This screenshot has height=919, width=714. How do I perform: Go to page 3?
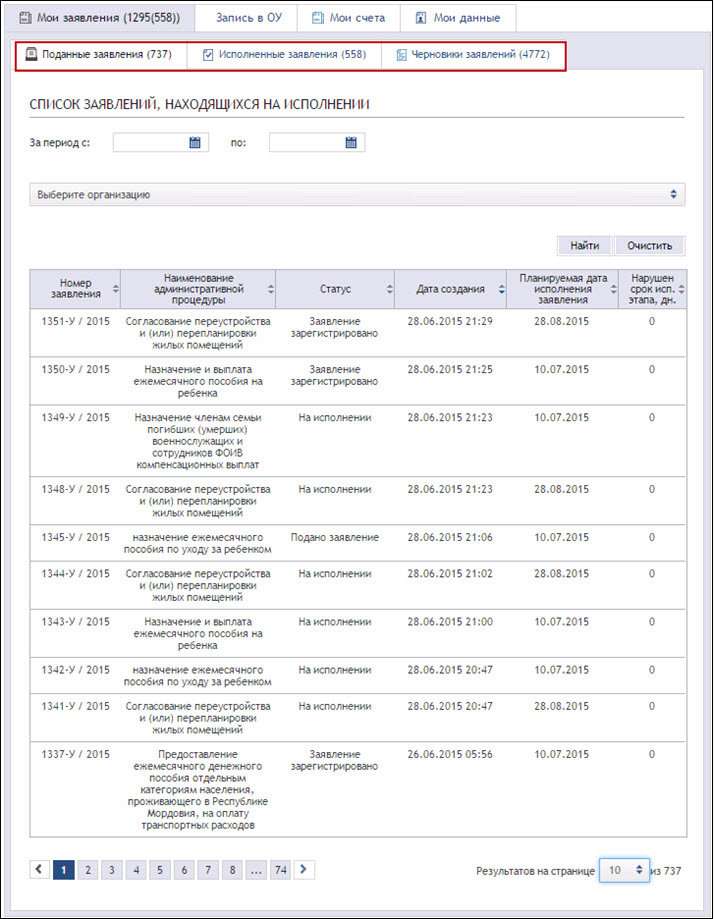pyautogui.click(x=112, y=870)
